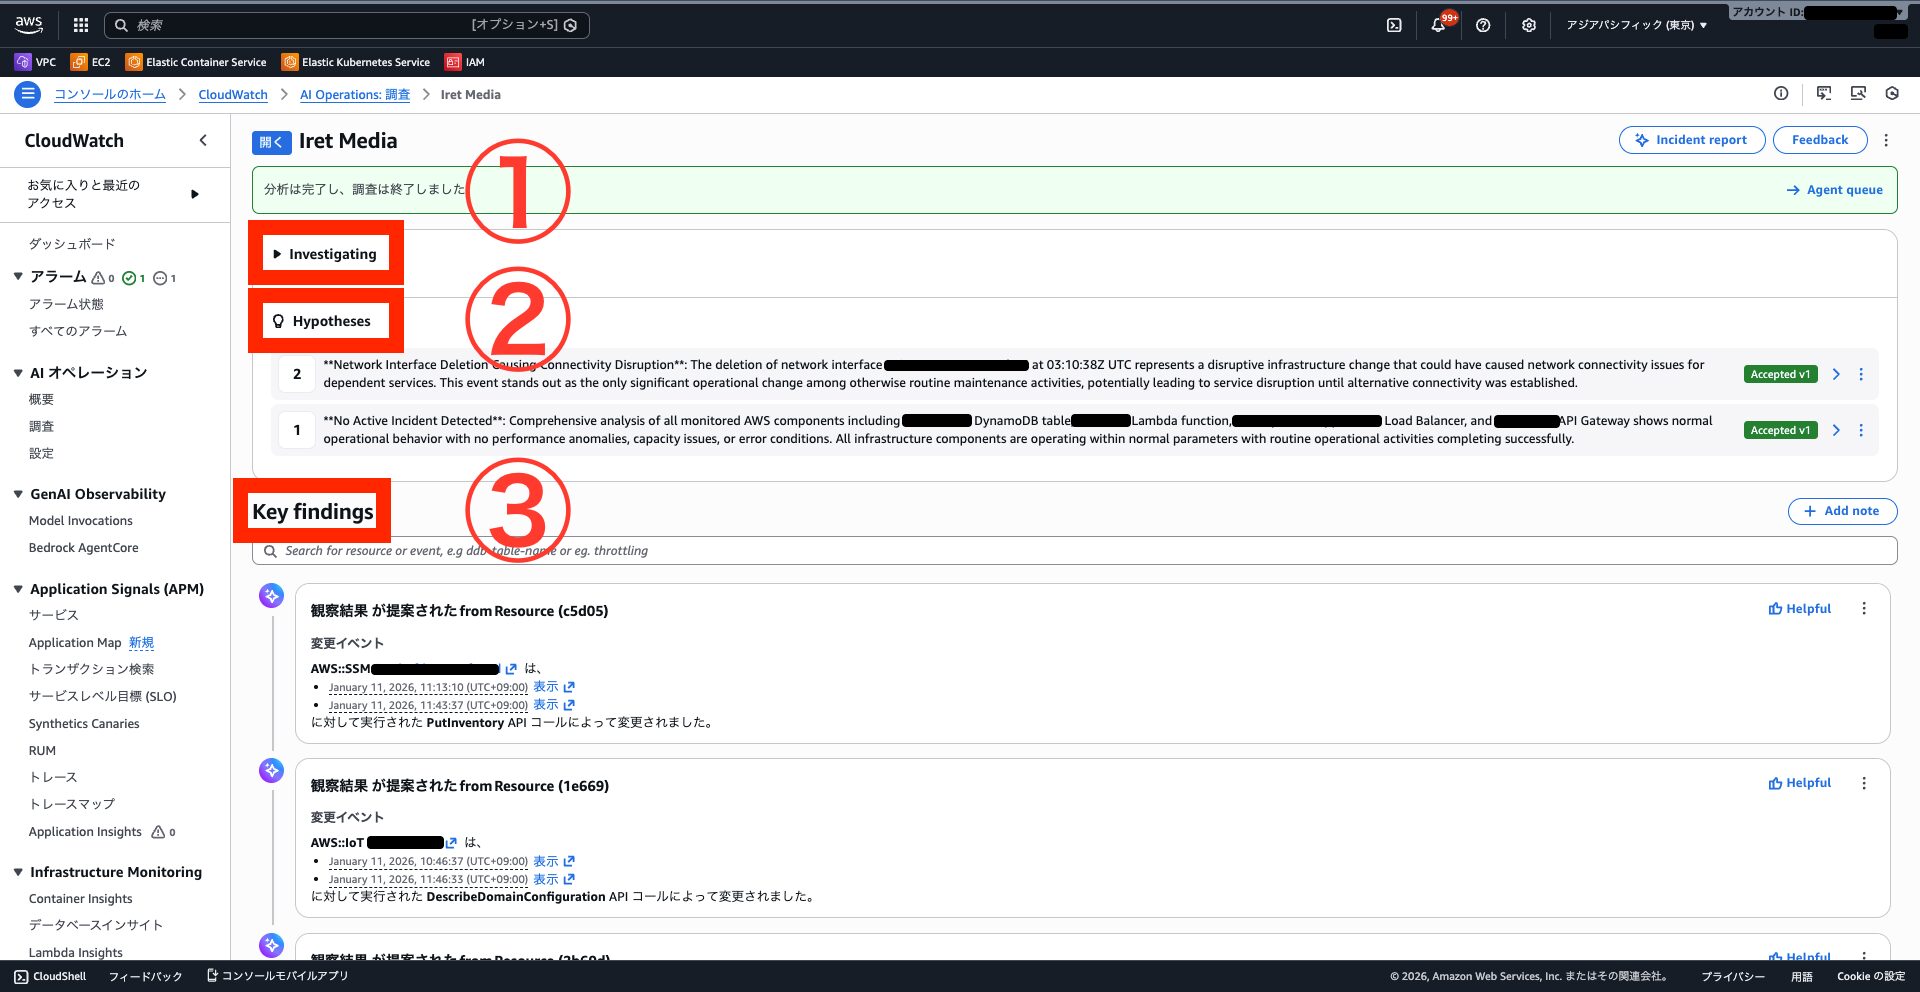The image size is (1920, 992).
Task: Mark the c5d05 finding as Helpful
Action: [x=1800, y=609]
